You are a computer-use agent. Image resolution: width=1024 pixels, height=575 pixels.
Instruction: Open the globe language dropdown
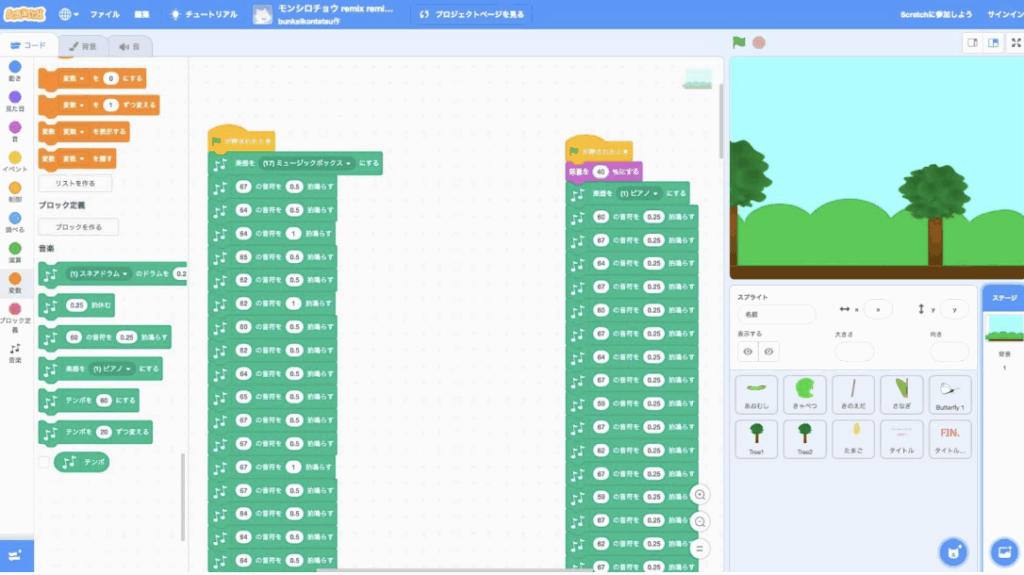pyautogui.click(x=70, y=15)
